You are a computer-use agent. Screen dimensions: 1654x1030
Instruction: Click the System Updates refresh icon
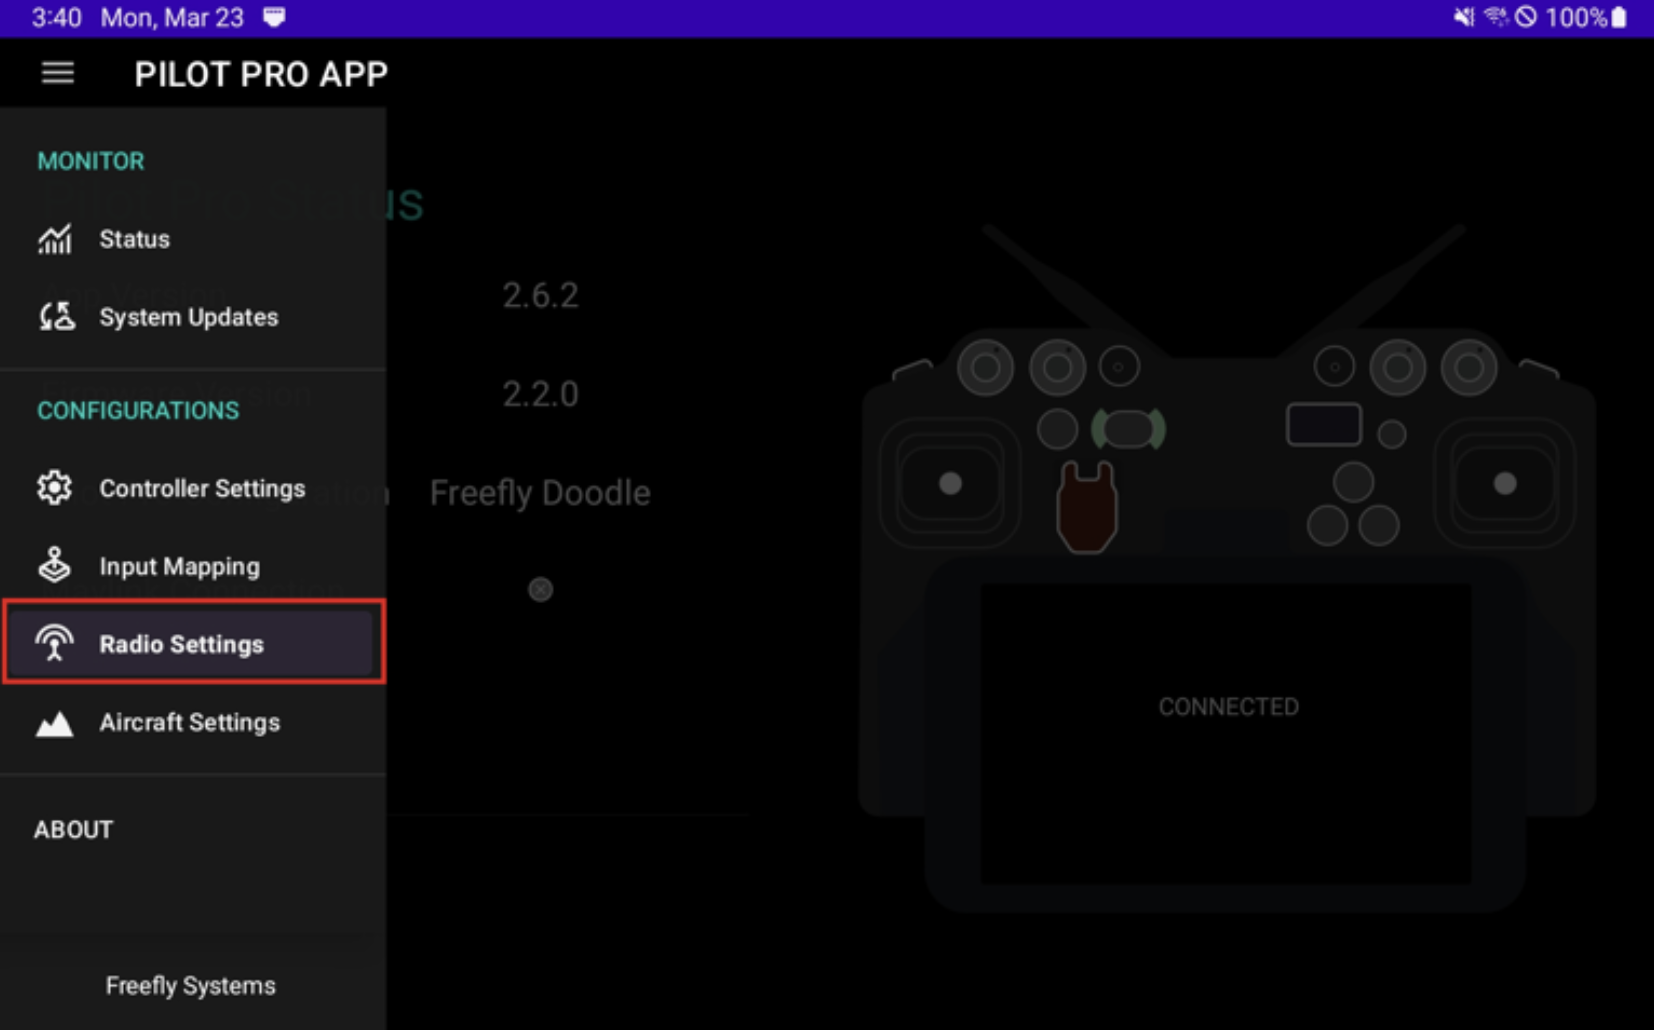click(x=56, y=317)
